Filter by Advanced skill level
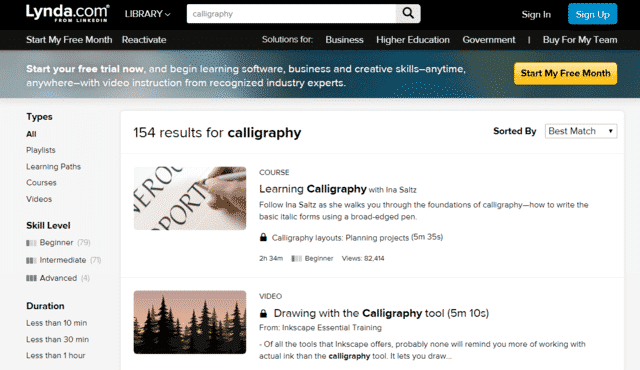Viewport: 640px width, 370px height. [x=58, y=278]
